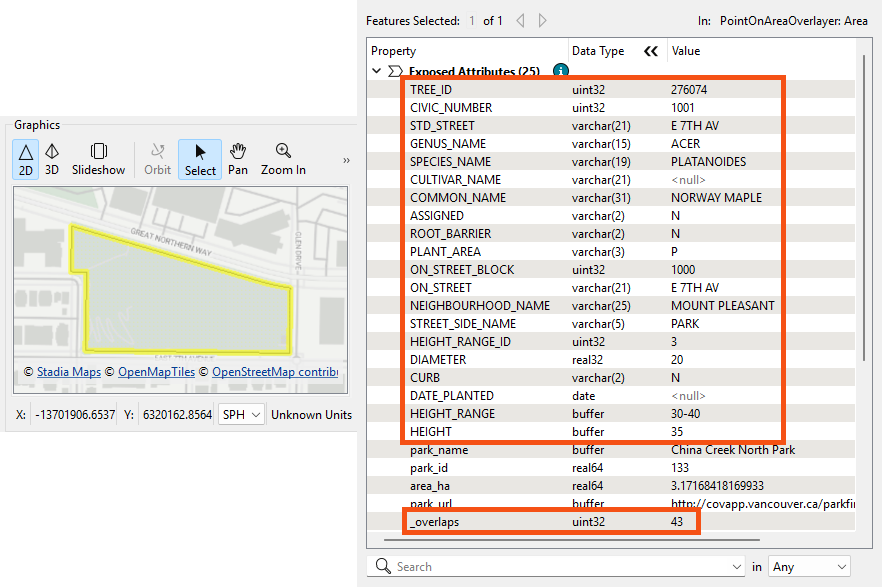Click the Zoom In tool
This screenshot has height=587, width=882.
[283, 158]
